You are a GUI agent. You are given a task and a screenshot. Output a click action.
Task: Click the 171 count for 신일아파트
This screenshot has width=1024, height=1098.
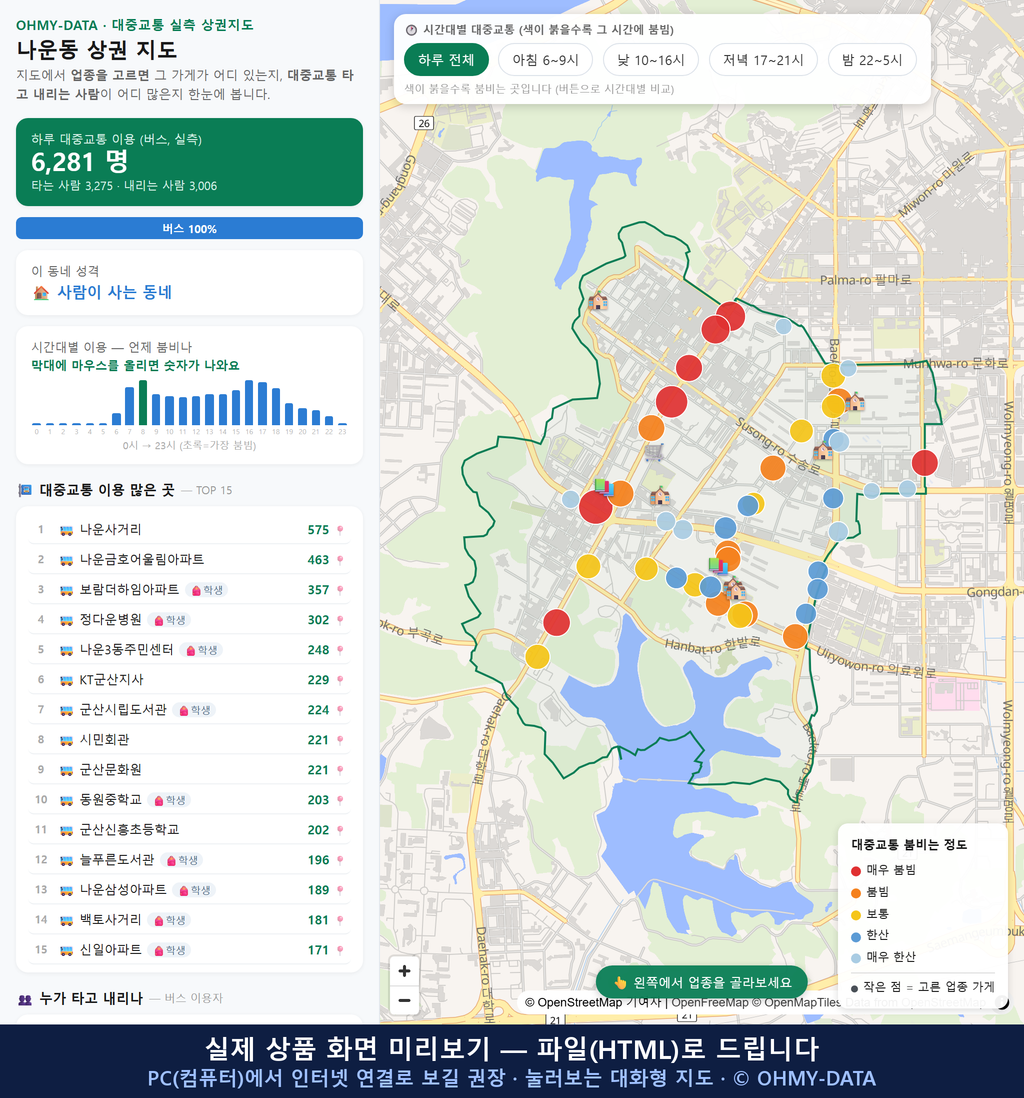point(318,951)
